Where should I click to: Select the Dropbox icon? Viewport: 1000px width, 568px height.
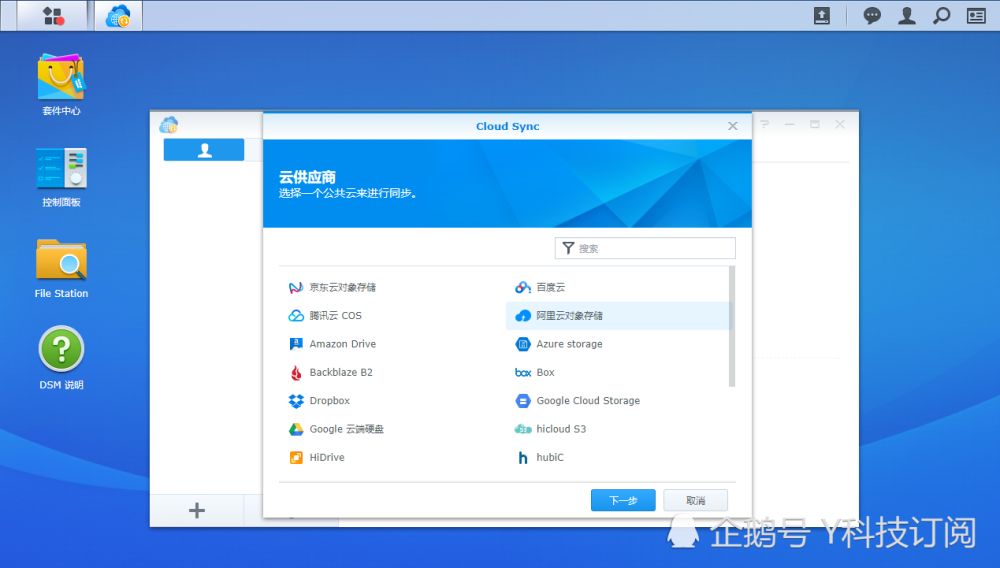296,401
